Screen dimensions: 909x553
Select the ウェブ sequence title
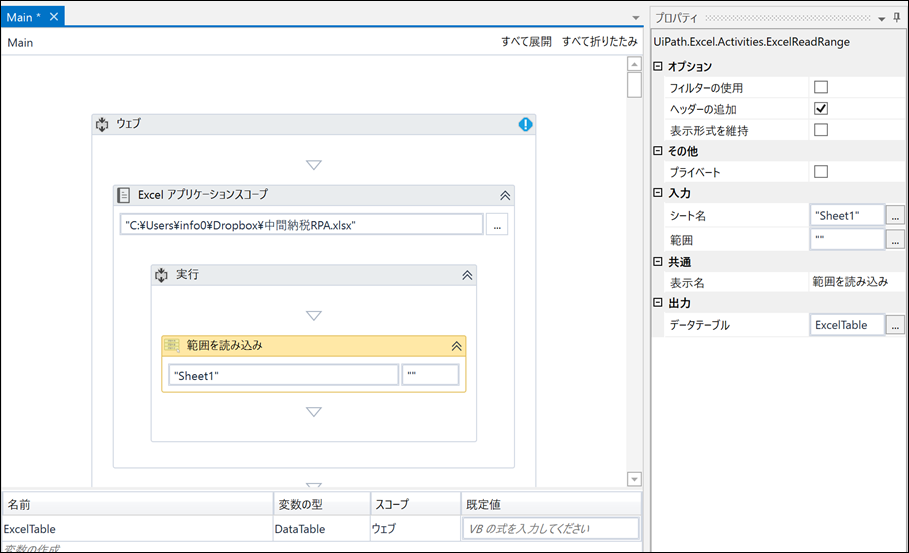click(x=128, y=123)
